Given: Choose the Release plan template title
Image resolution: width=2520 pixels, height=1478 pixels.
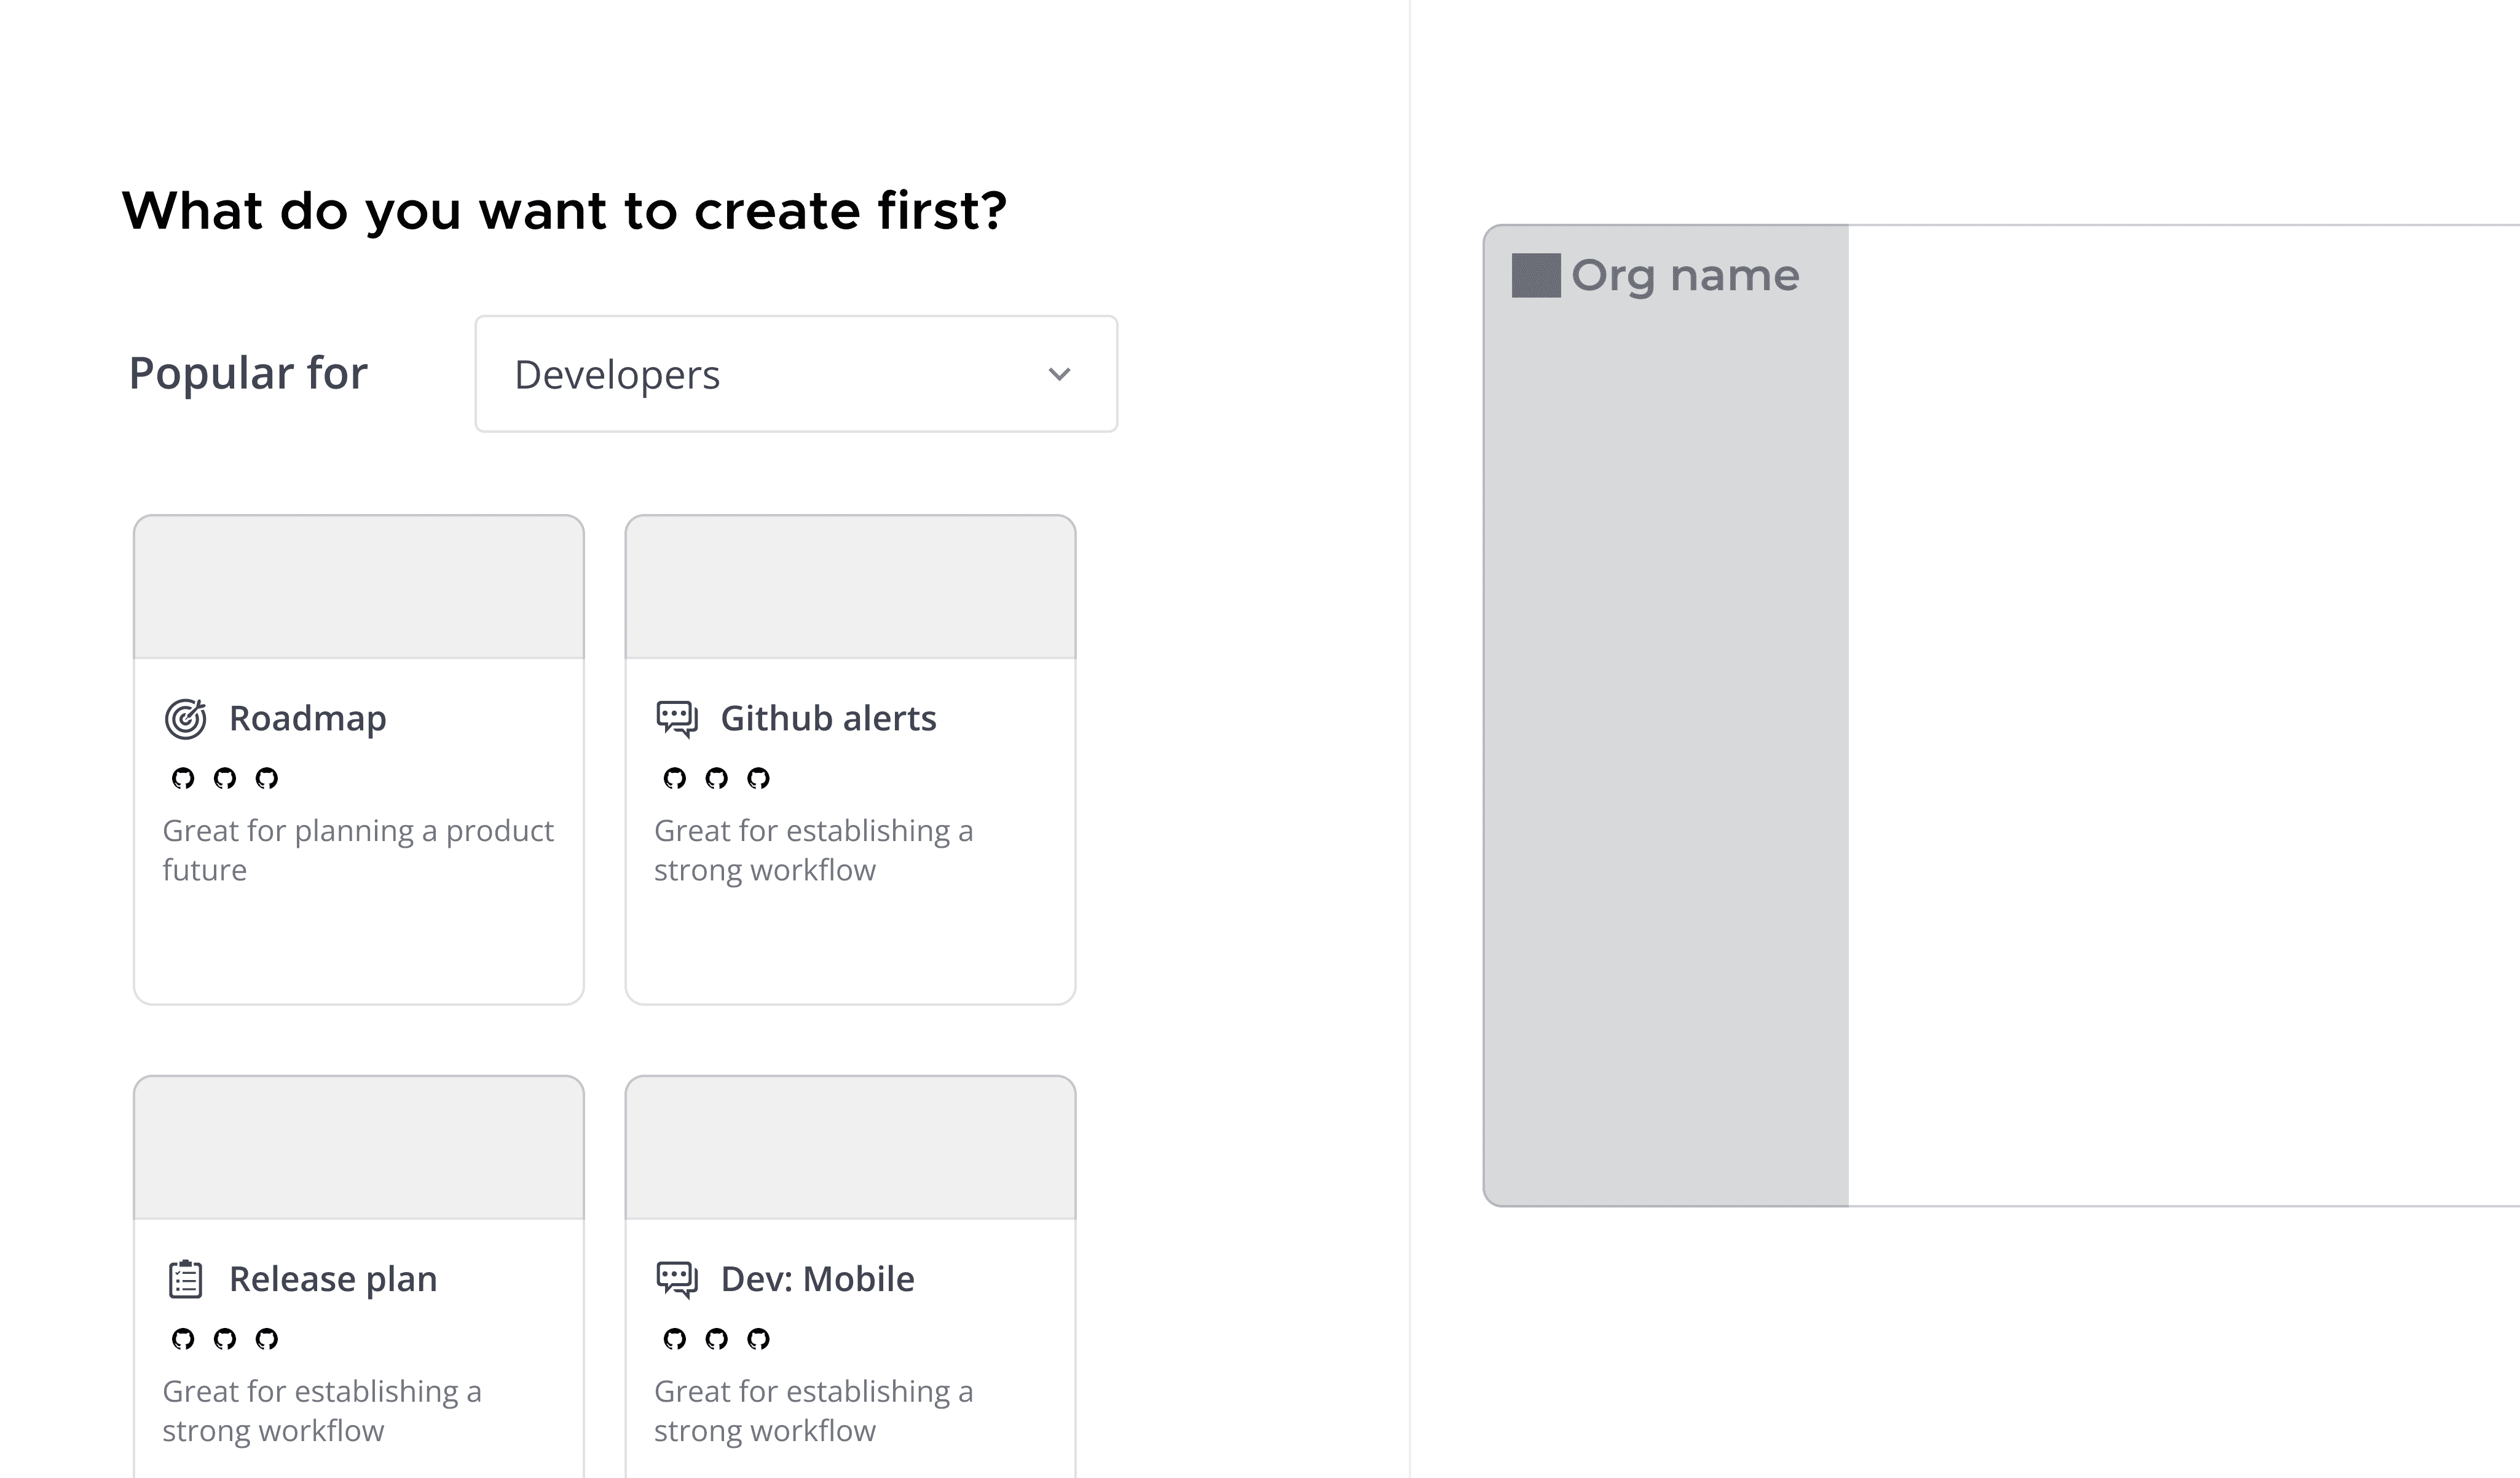Looking at the screenshot, I should click(x=333, y=1280).
